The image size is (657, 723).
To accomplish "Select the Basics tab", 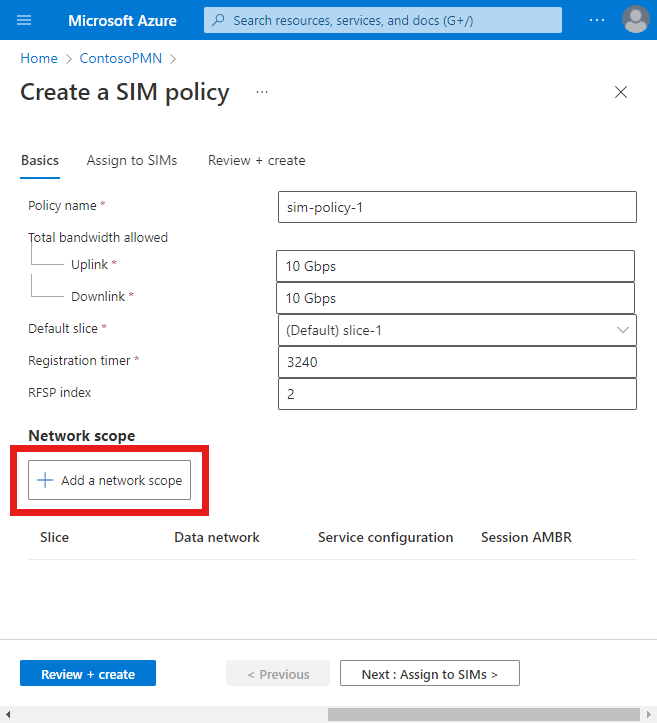I will (x=40, y=160).
